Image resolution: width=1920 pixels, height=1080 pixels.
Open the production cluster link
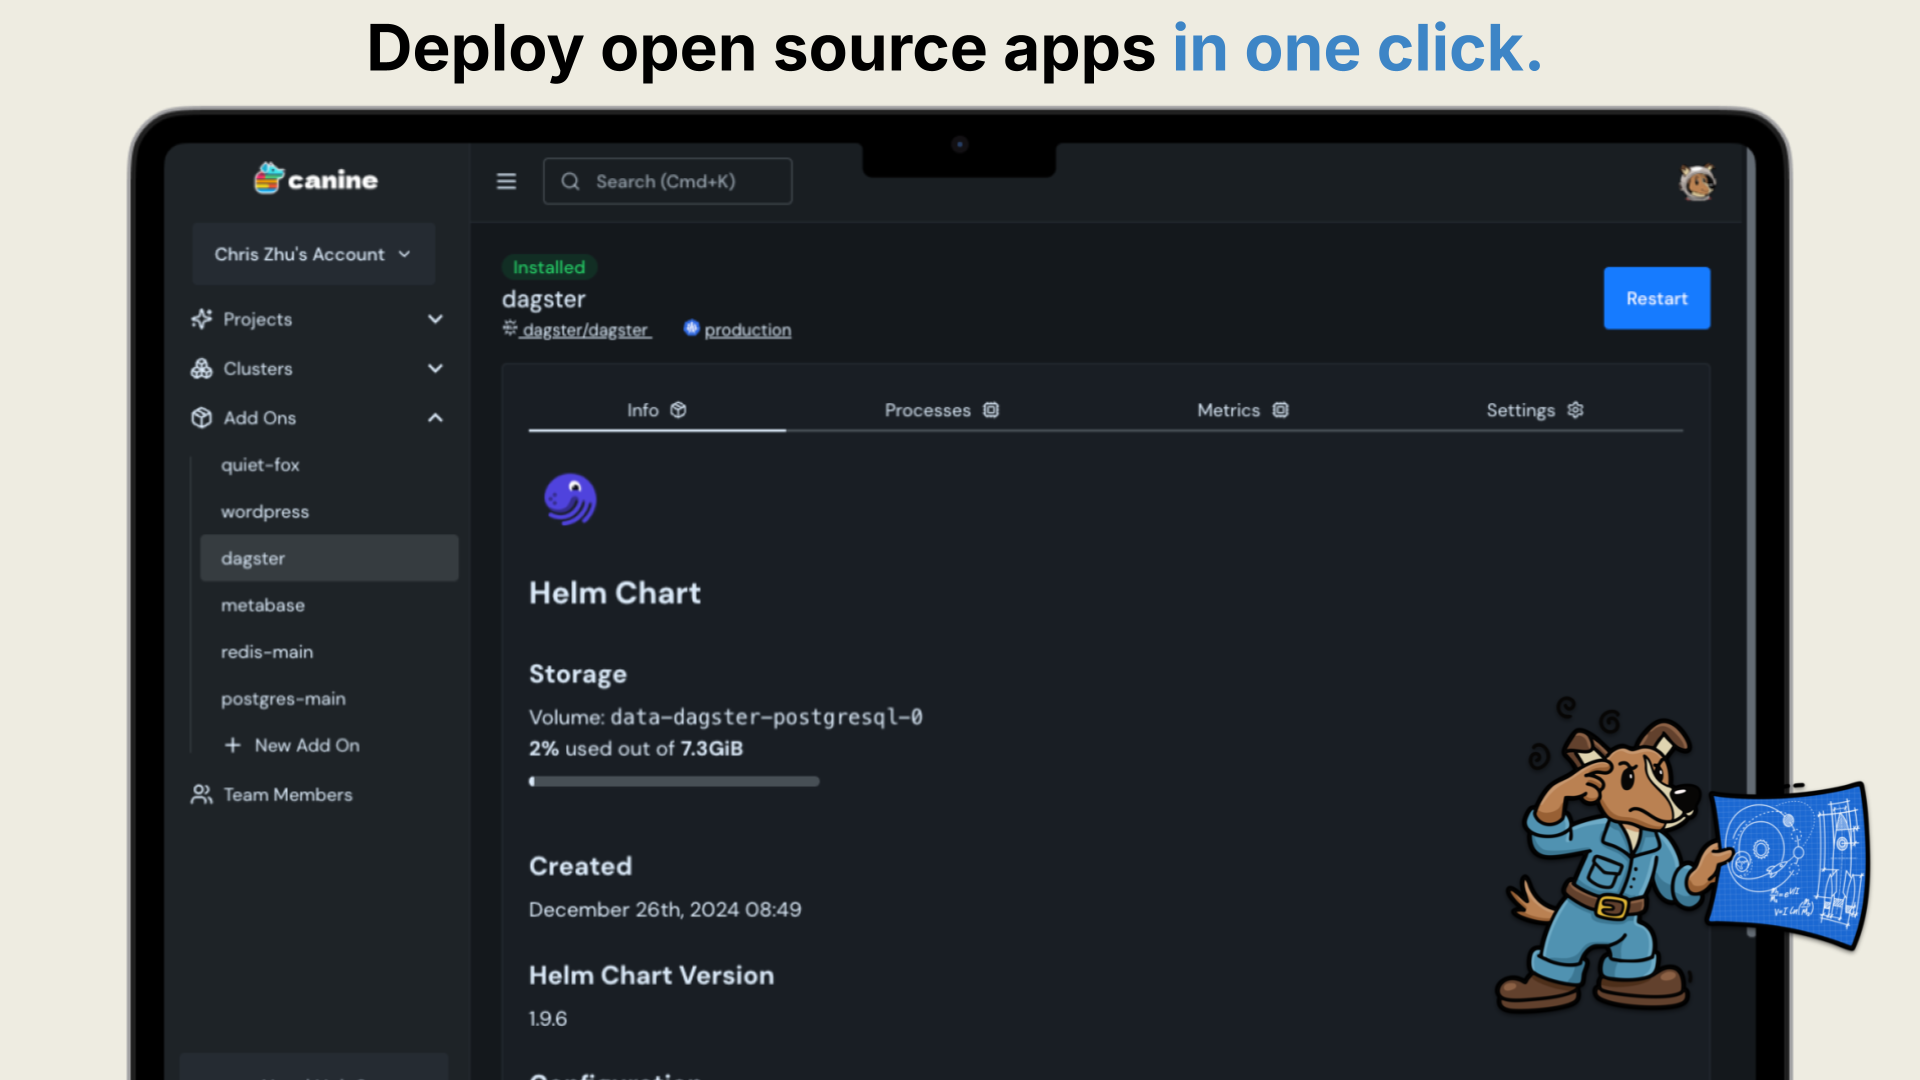(x=747, y=330)
